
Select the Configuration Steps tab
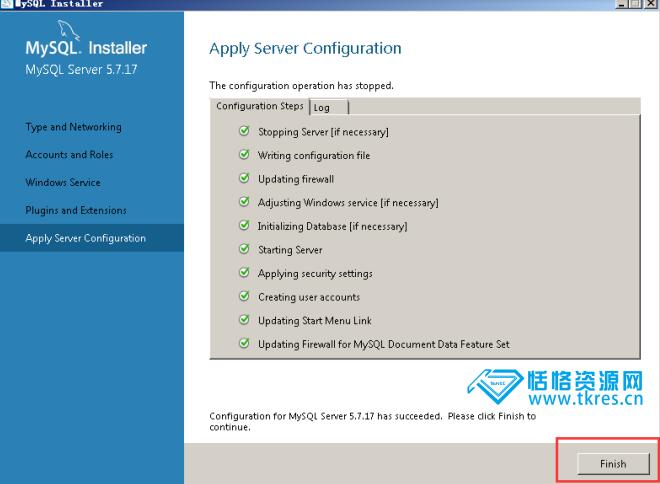259,106
